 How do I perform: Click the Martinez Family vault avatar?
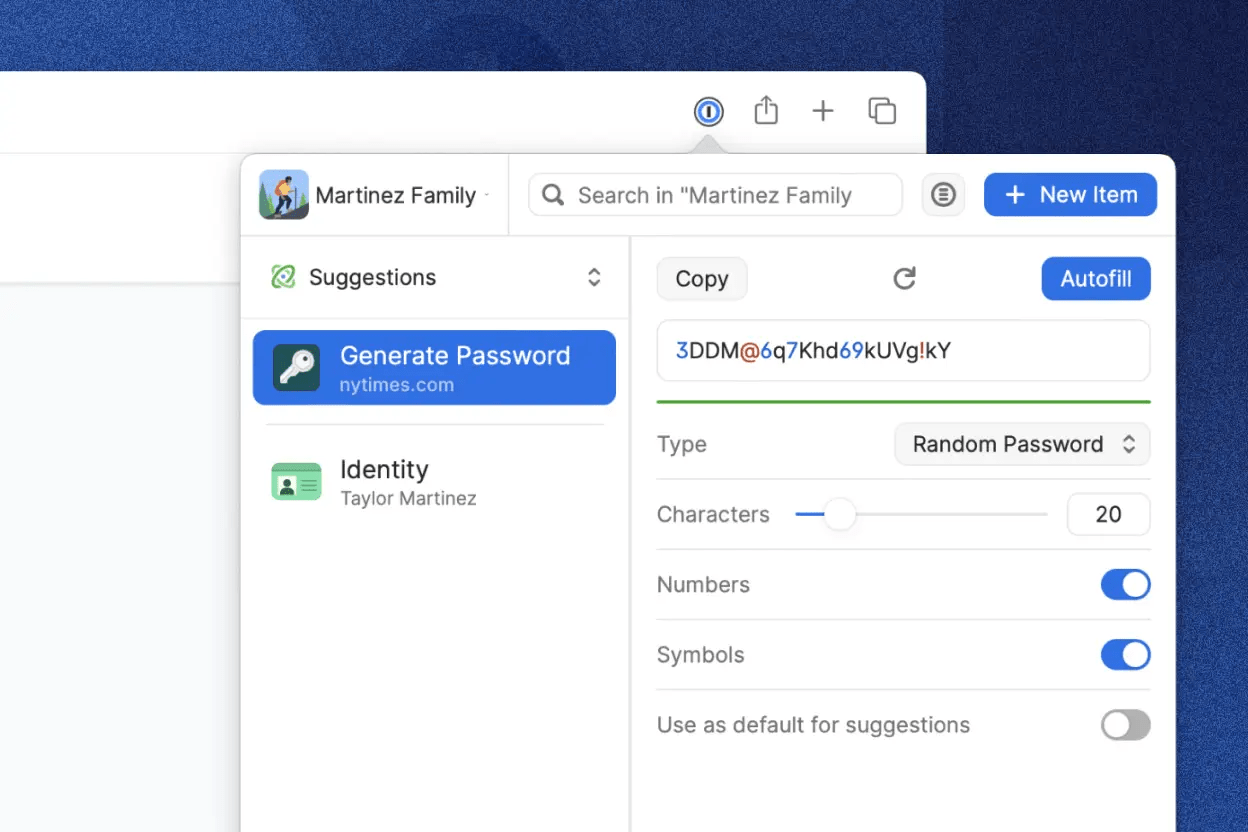(x=283, y=193)
